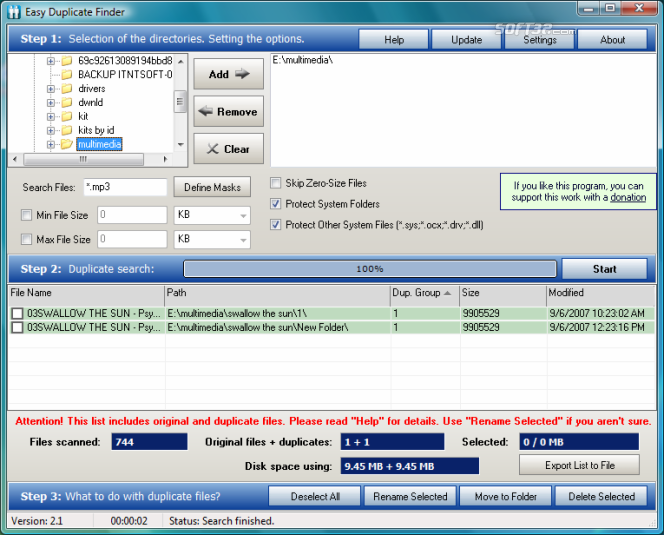Click the open folder icon for multimedia
This screenshot has width=664, height=535.
(67, 144)
